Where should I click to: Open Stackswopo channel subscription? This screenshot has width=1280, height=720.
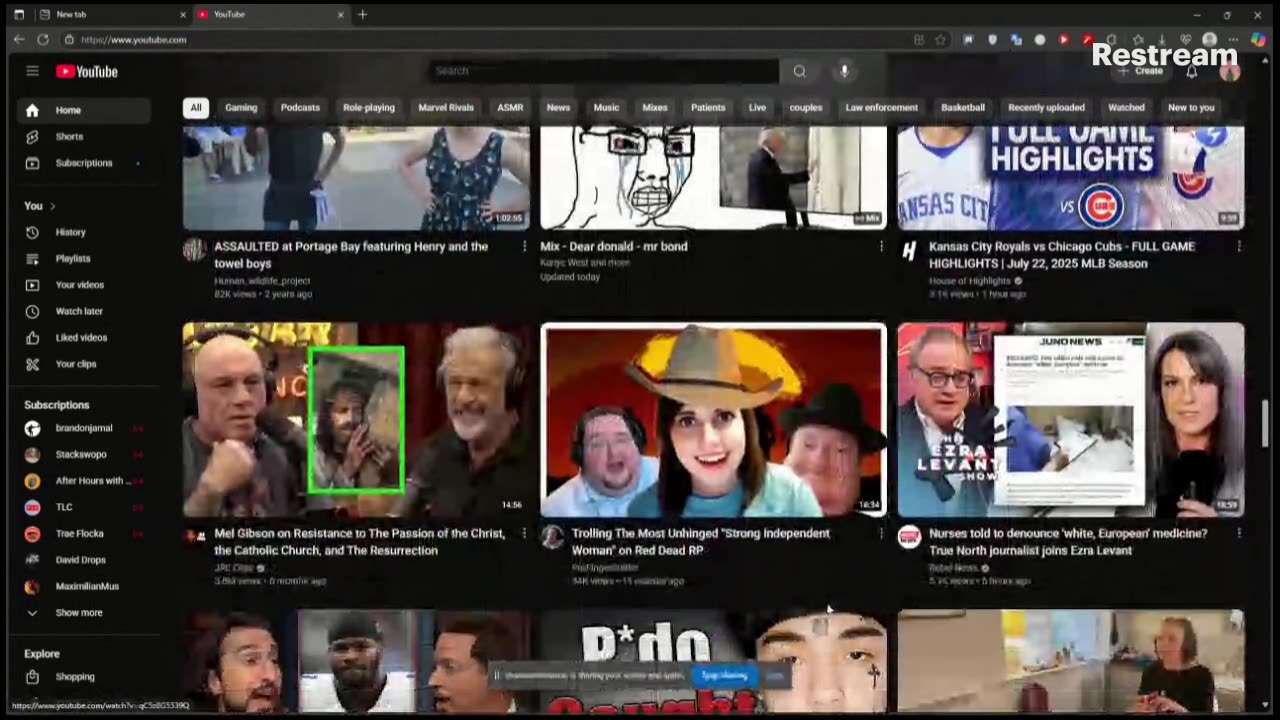click(x=84, y=454)
